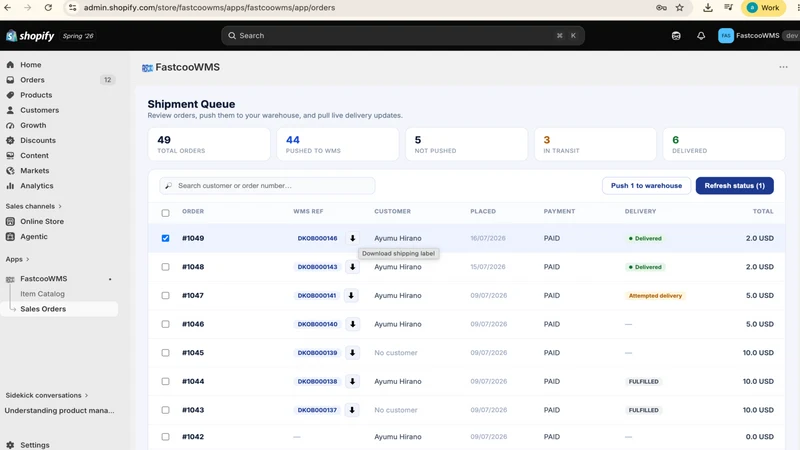Image resolution: width=800 pixels, height=450 pixels.
Task: Check the order #1047 checkbox
Action: [165, 295]
